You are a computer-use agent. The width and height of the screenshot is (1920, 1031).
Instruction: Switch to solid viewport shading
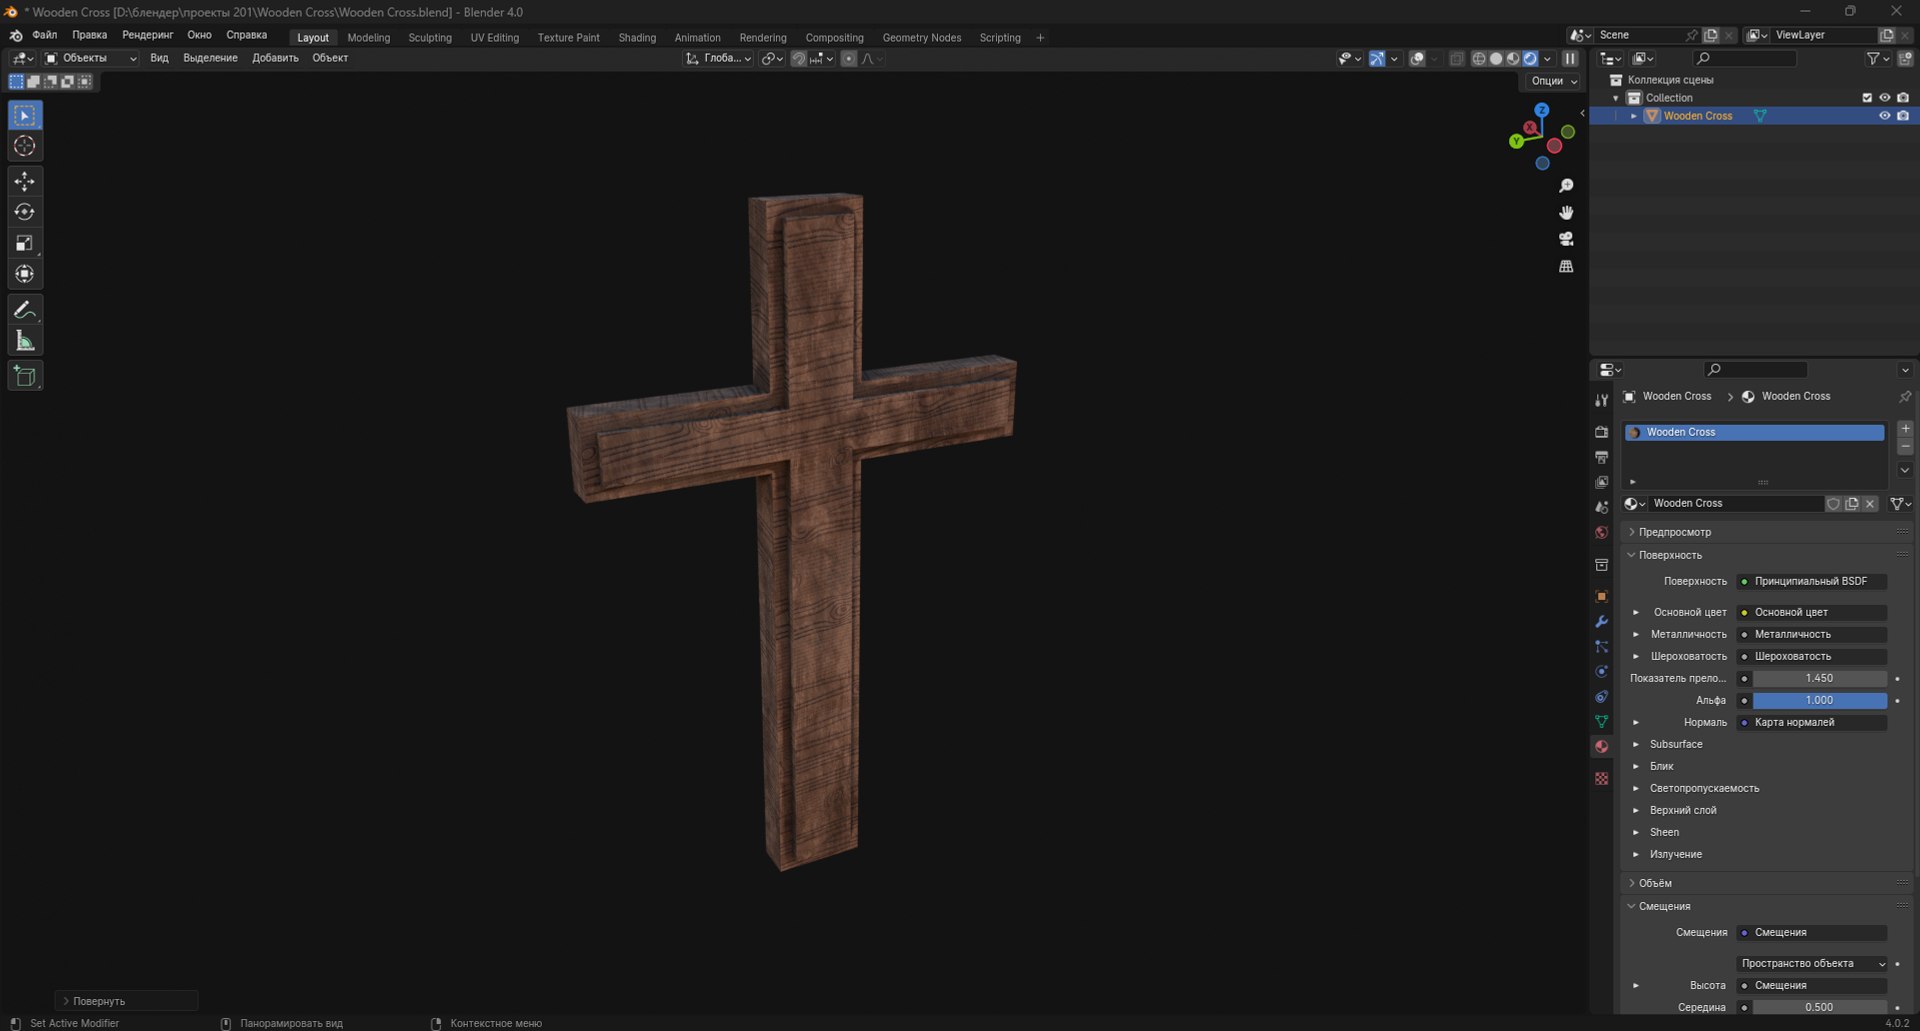[x=1496, y=59]
